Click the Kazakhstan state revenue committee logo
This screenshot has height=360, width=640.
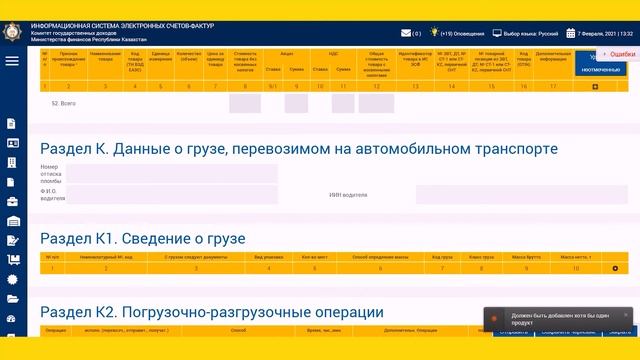12,32
